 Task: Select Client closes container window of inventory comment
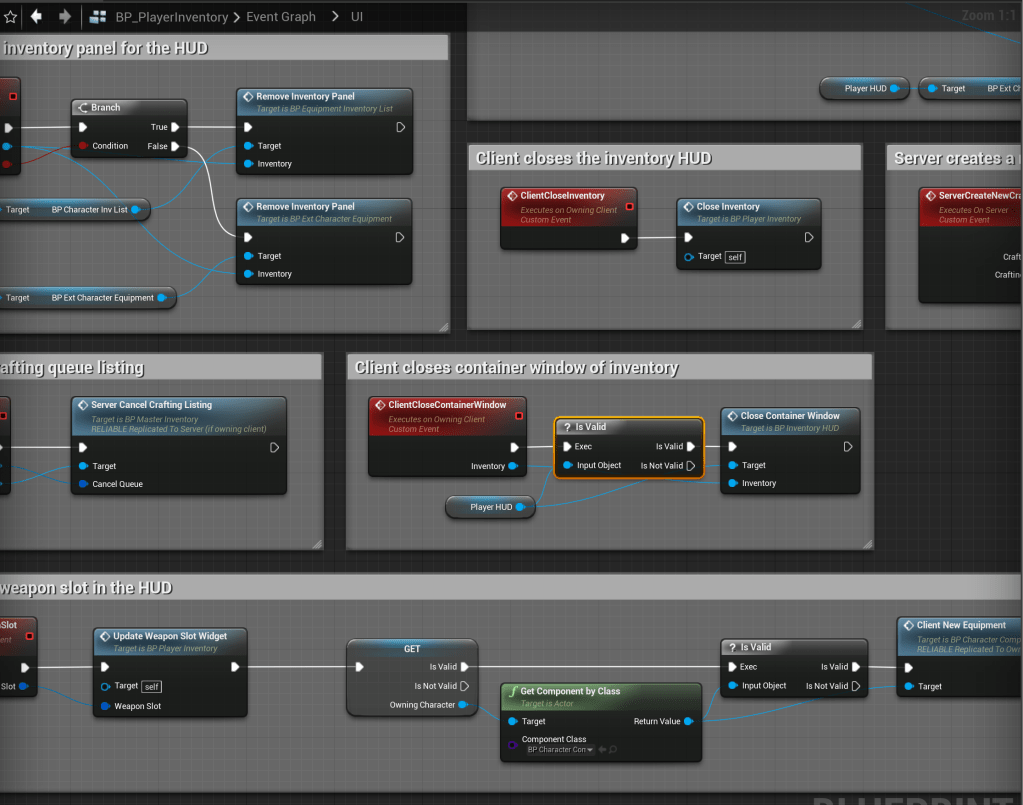[609, 367]
